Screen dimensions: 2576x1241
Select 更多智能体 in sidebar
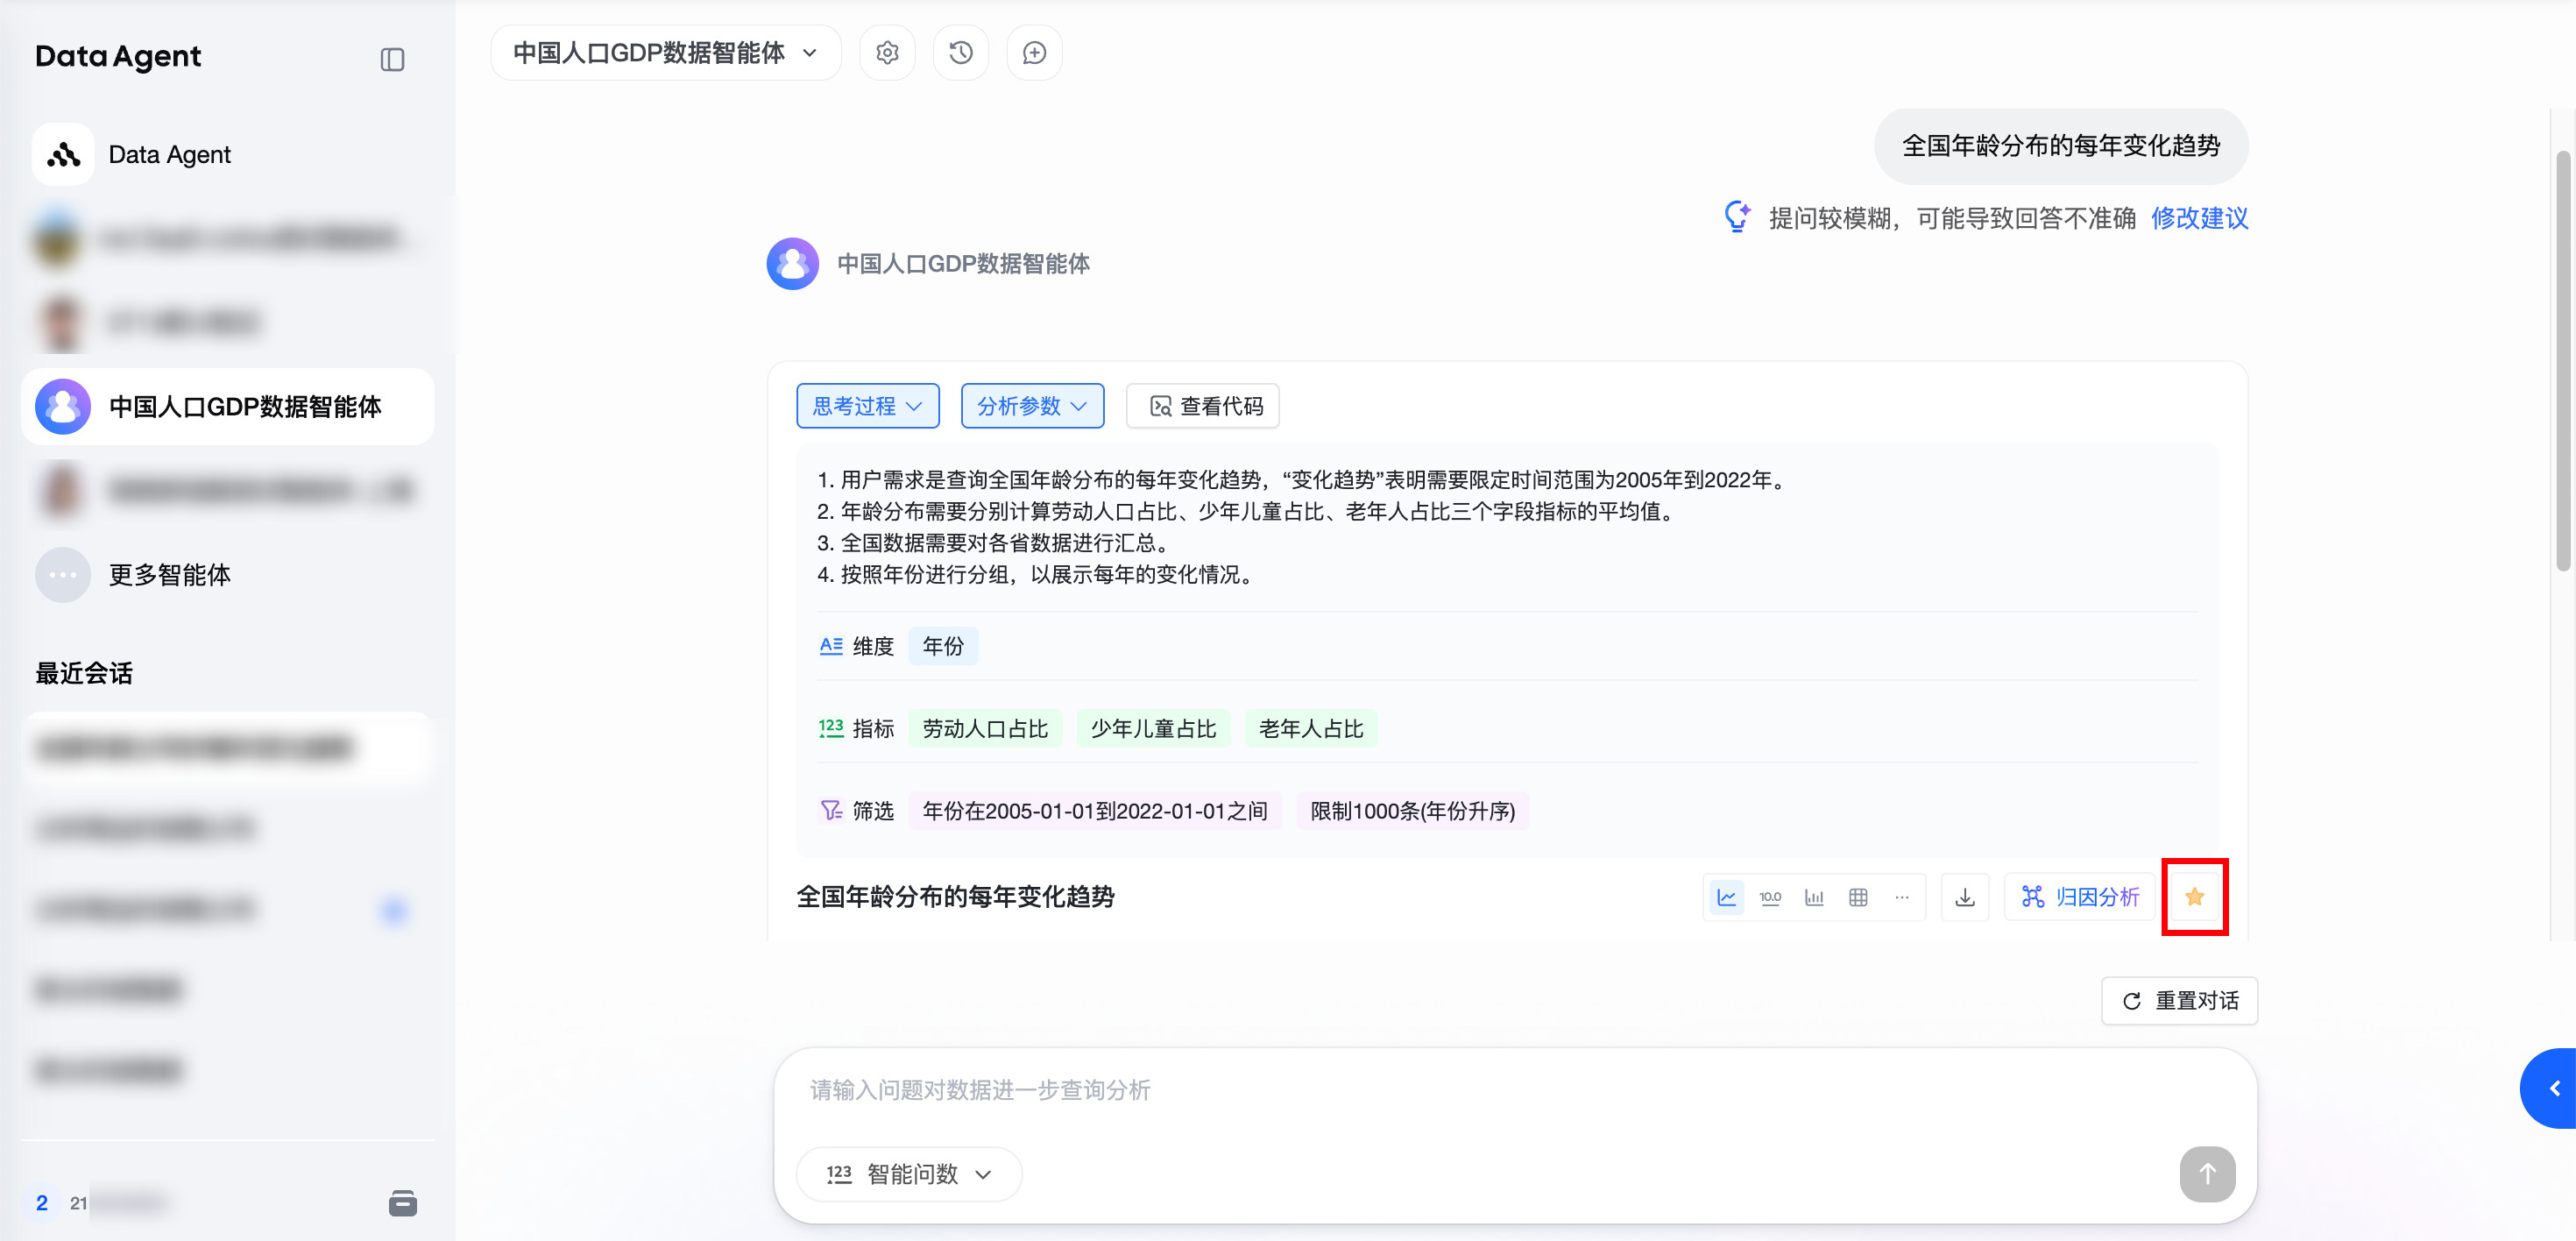(x=169, y=574)
